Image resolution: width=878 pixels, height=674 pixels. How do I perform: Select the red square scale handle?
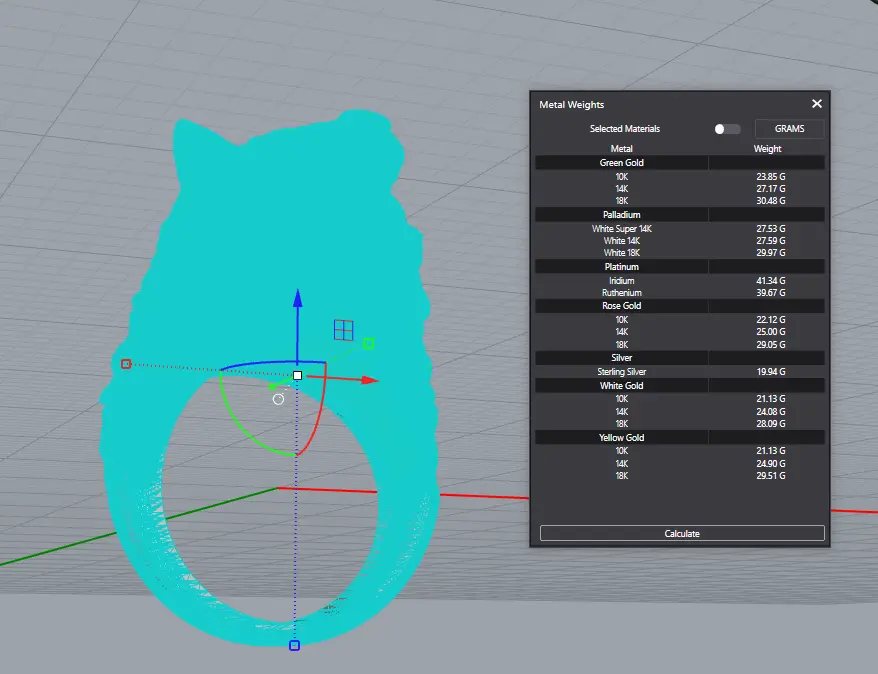coord(125,364)
